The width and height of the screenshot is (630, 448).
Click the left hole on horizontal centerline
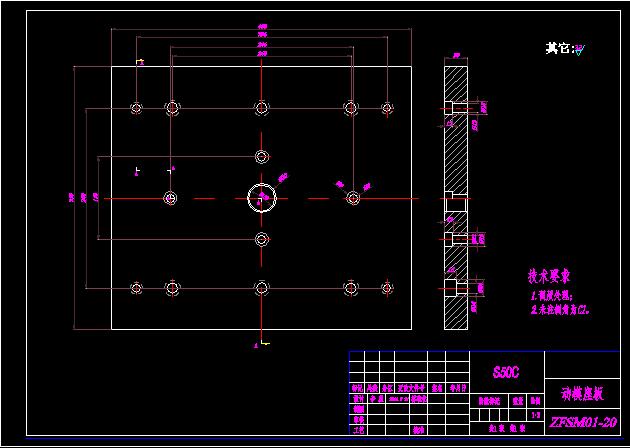pos(171,198)
